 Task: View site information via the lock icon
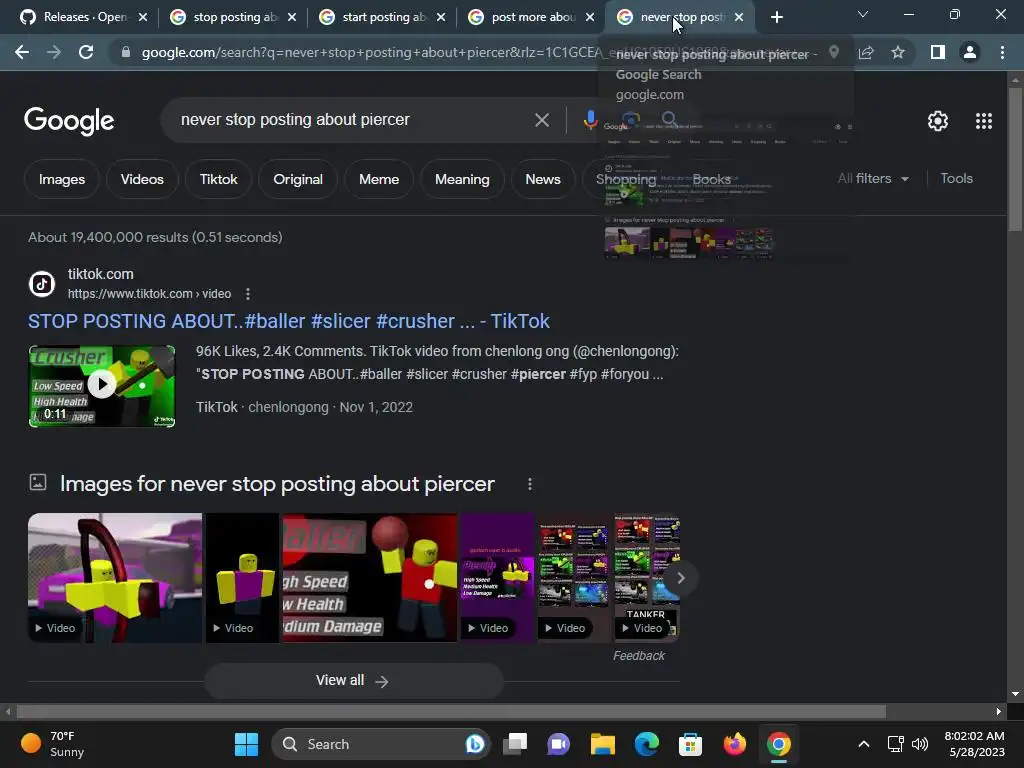pyautogui.click(x=126, y=52)
